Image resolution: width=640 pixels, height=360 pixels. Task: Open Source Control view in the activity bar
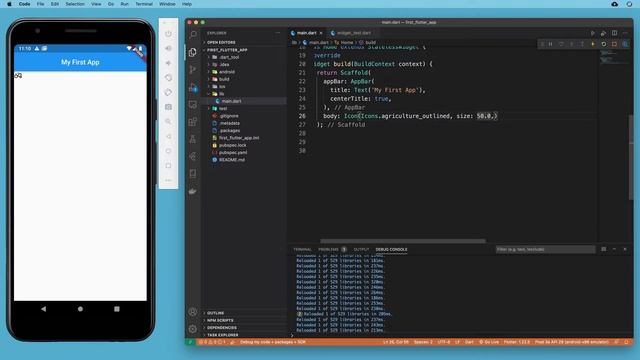[193, 69]
